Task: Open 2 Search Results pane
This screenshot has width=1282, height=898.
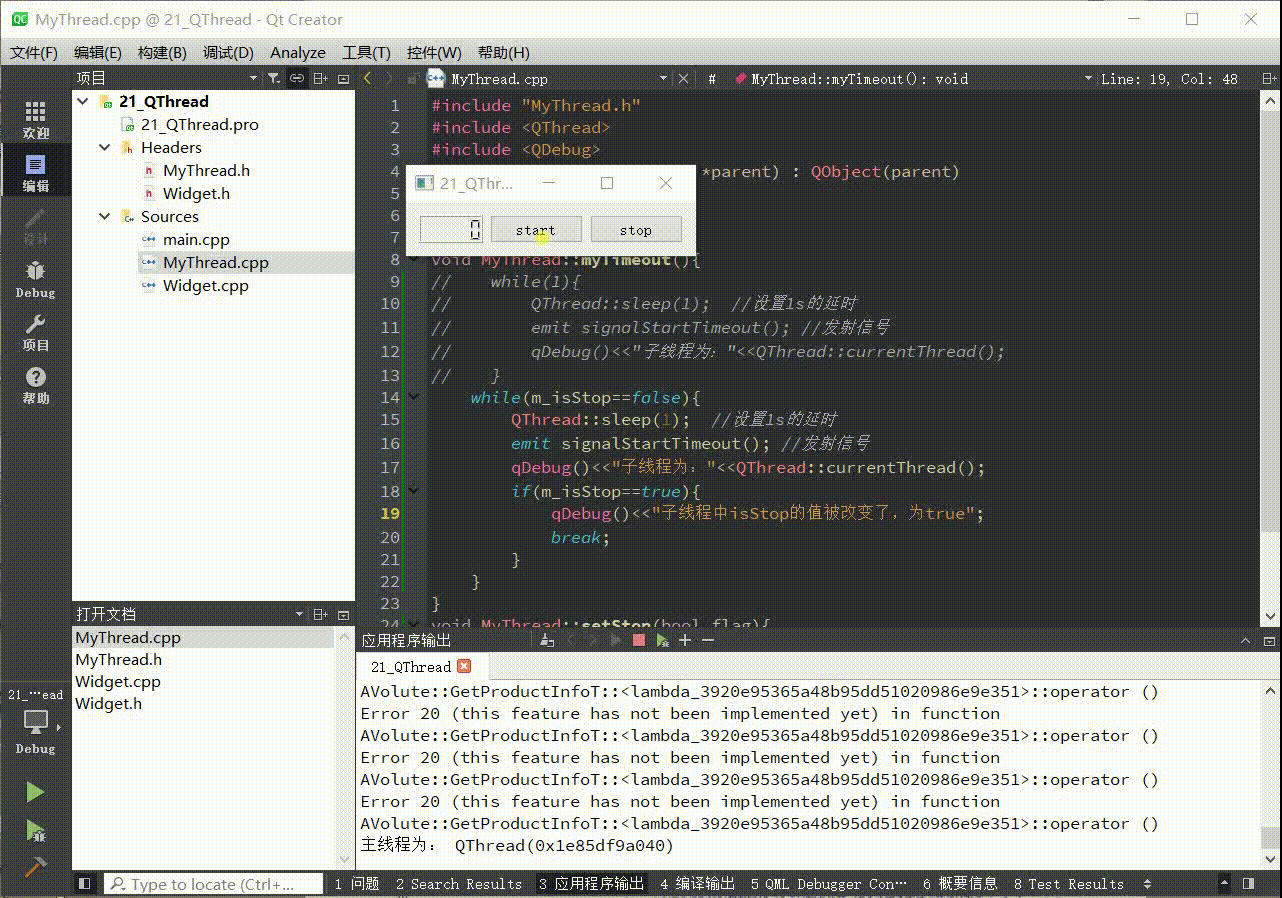Action: point(459,884)
